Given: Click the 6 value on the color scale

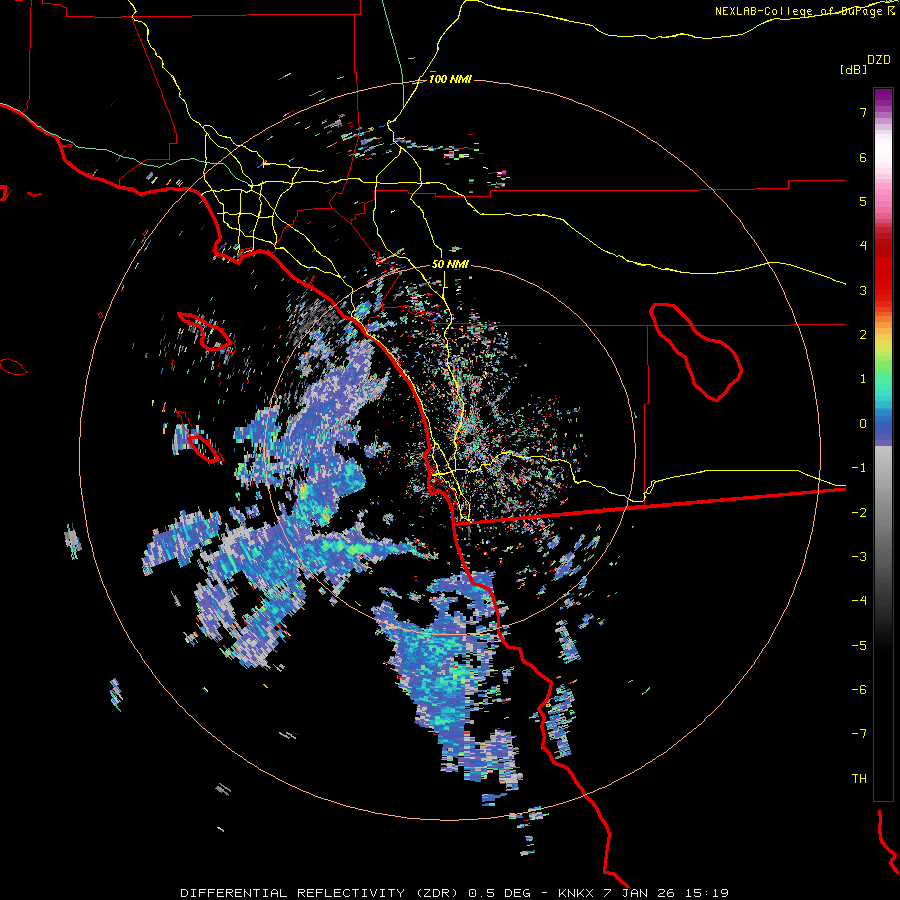Looking at the screenshot, I should [863, 157].
